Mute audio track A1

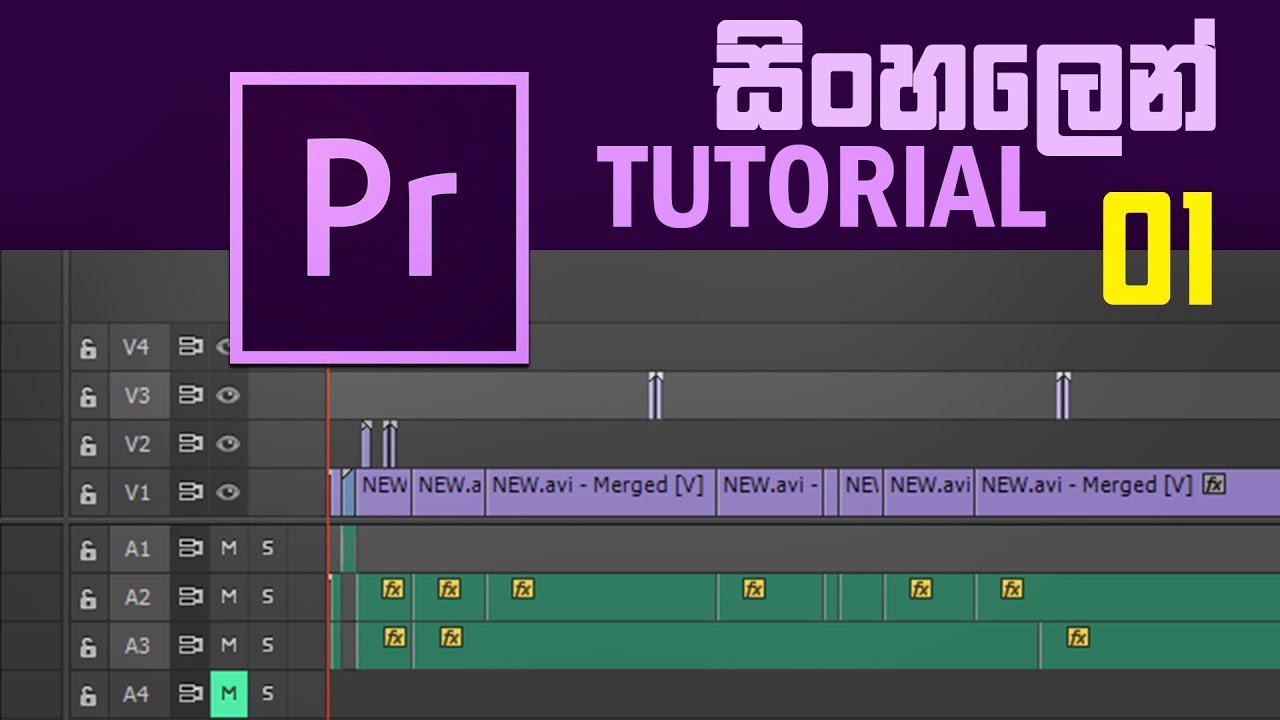pyautogui.click(x=229, y=548)
